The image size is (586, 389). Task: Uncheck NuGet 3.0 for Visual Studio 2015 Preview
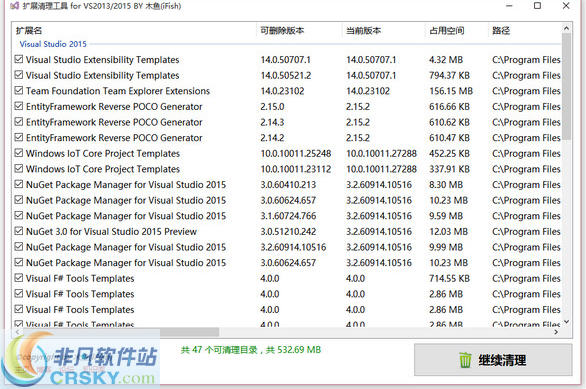(x=19, y=231)
